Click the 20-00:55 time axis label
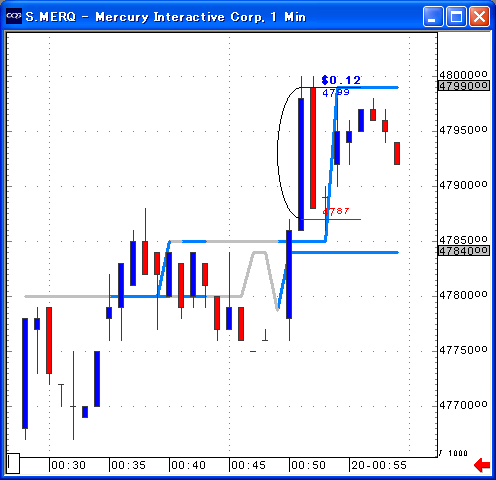The height and width of the screenshot is (480, 496). (379, 465)
